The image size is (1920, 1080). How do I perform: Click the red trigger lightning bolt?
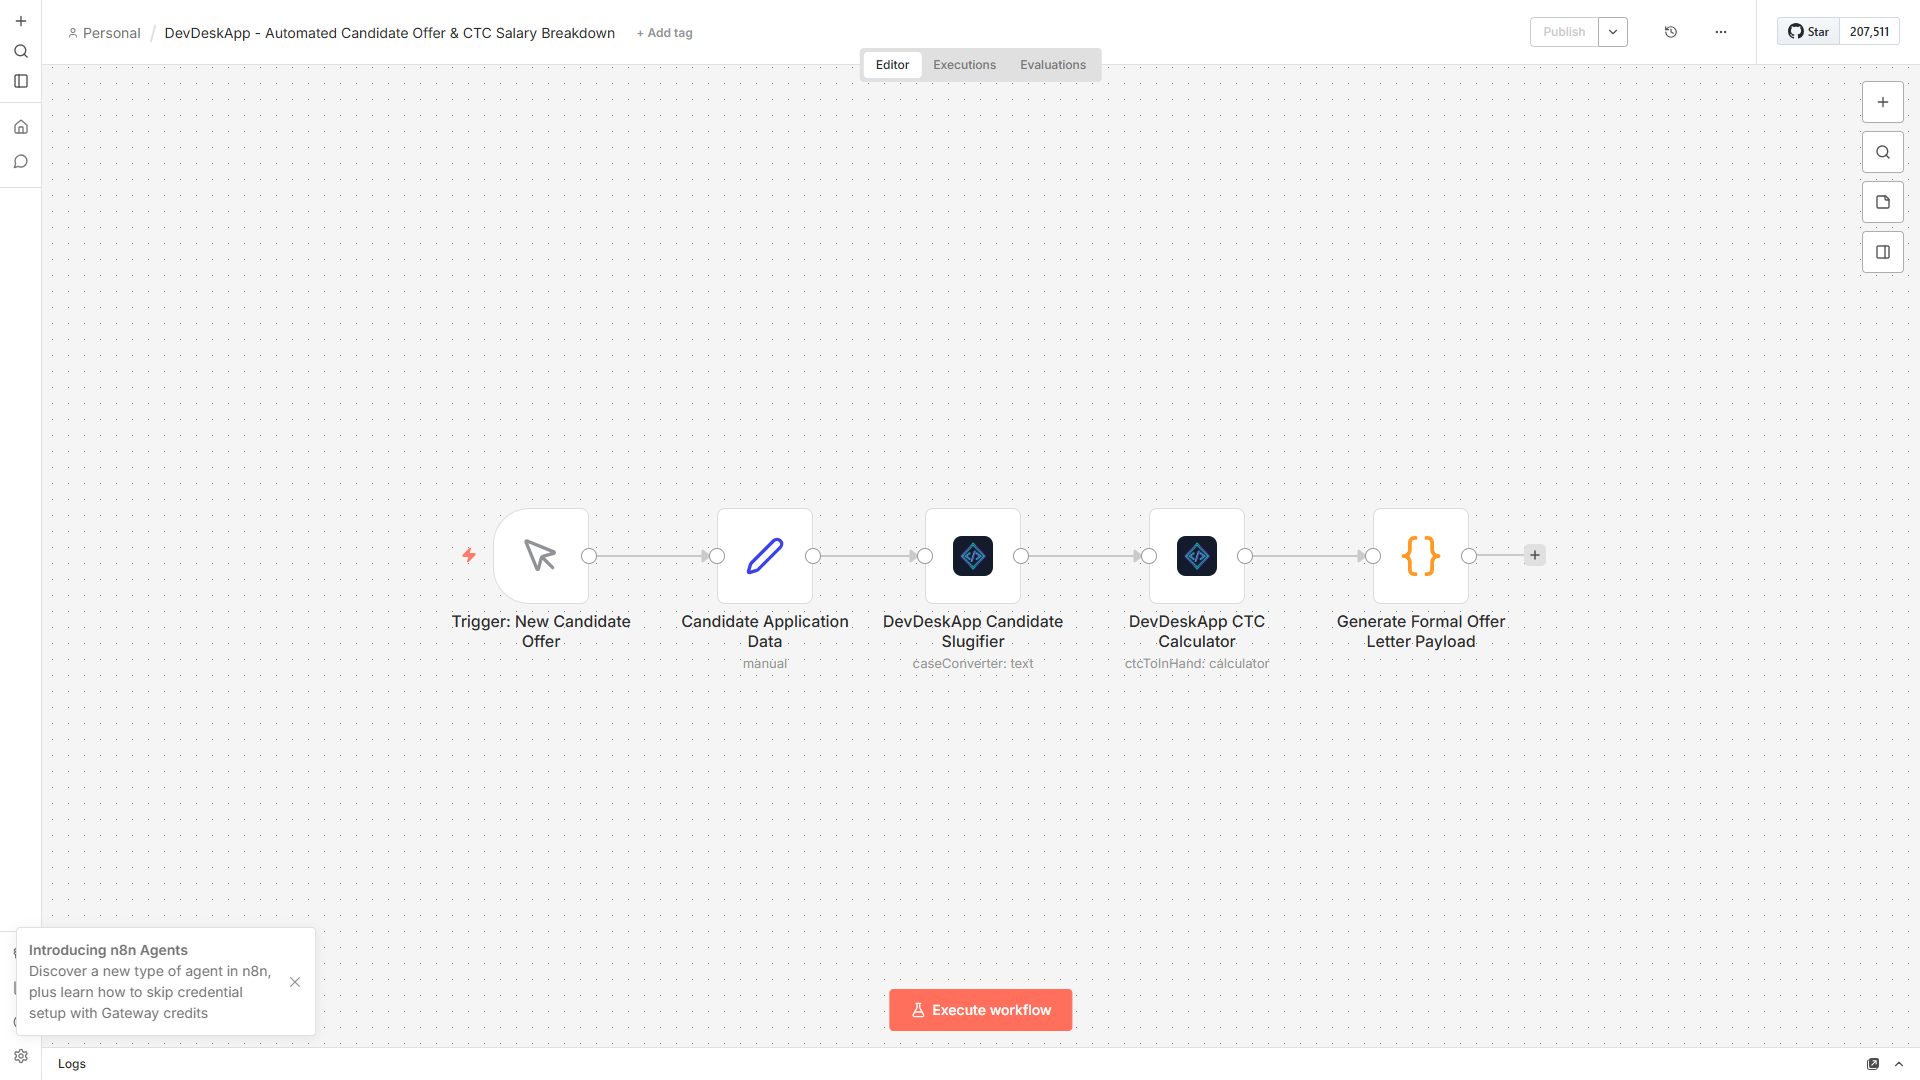click(469, 555)
